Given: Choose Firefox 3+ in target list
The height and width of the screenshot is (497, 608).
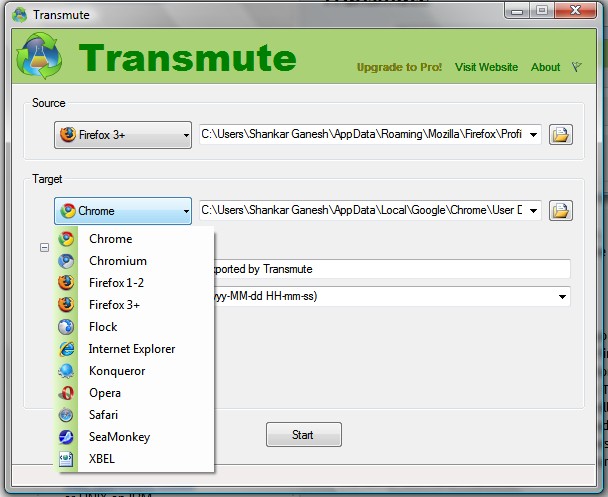Looking at the screenshot, I should [x=134, y=305].
